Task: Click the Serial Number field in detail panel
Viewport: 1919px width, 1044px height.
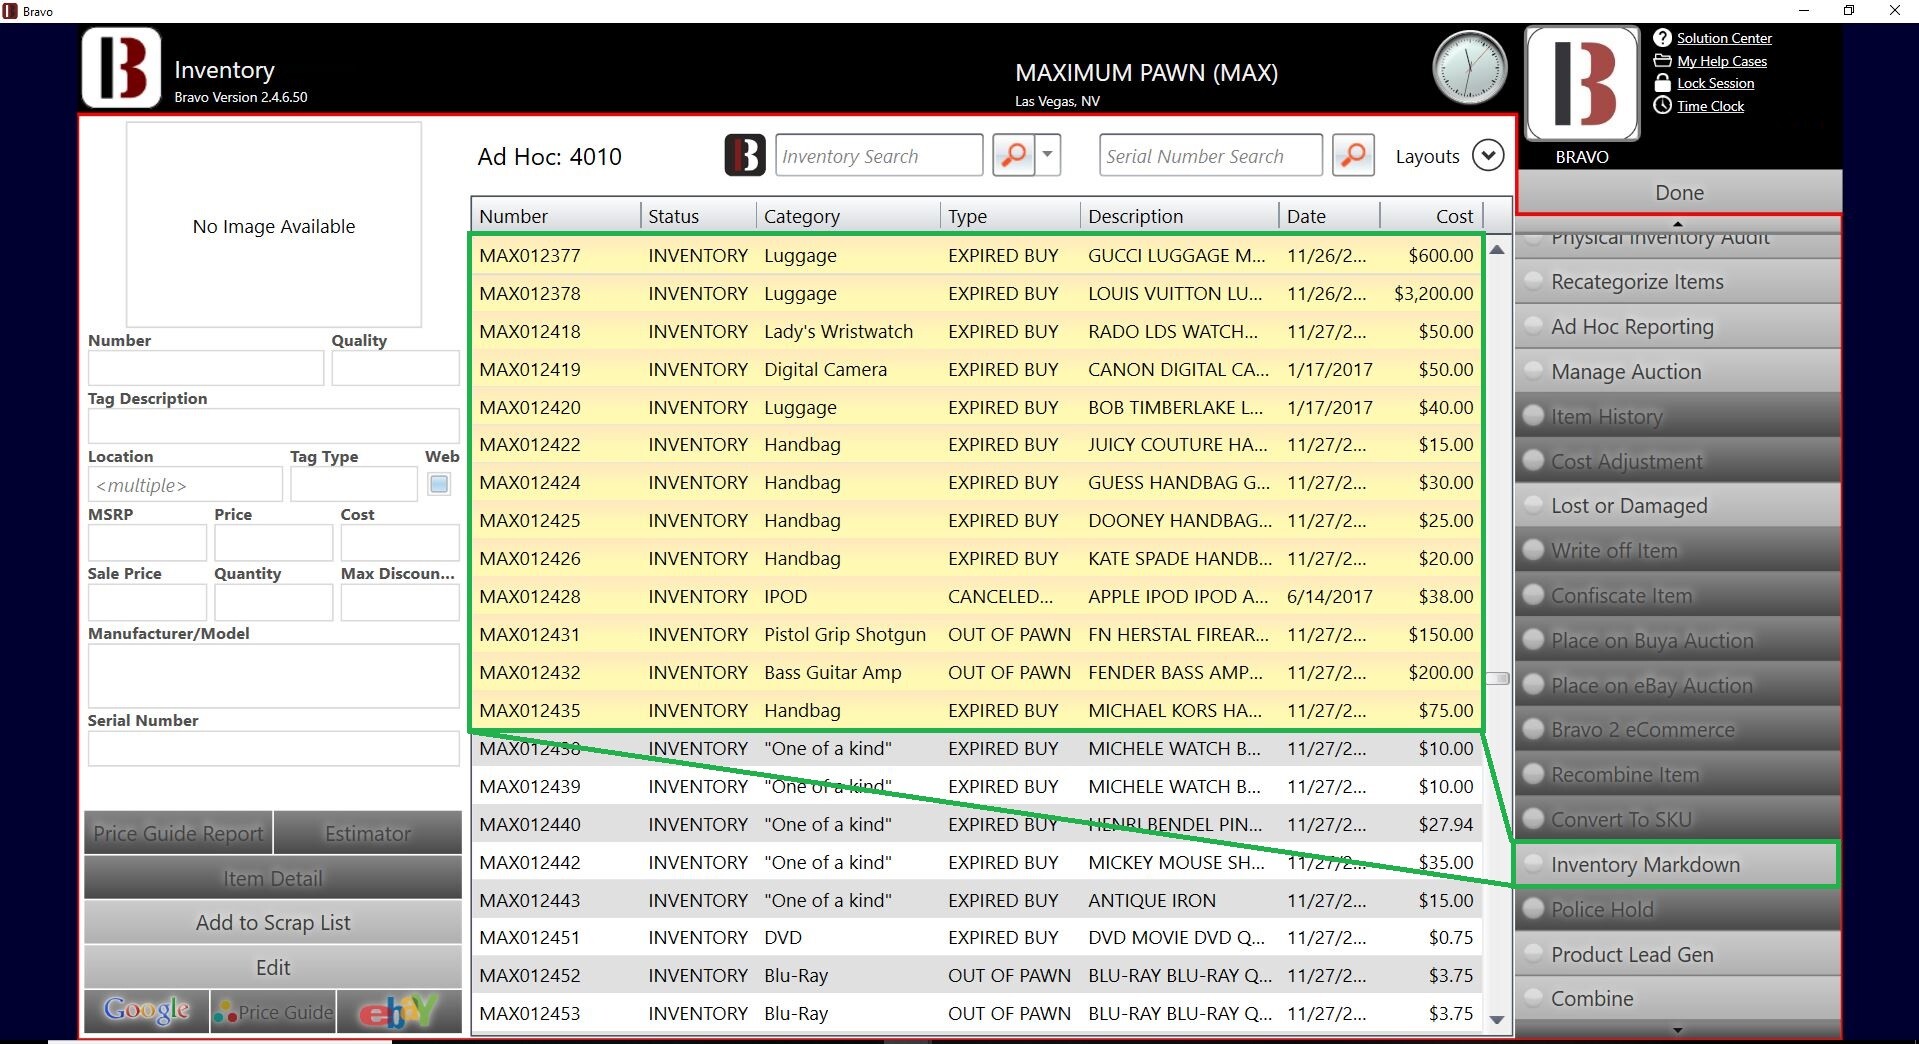Action: (273, 748)
